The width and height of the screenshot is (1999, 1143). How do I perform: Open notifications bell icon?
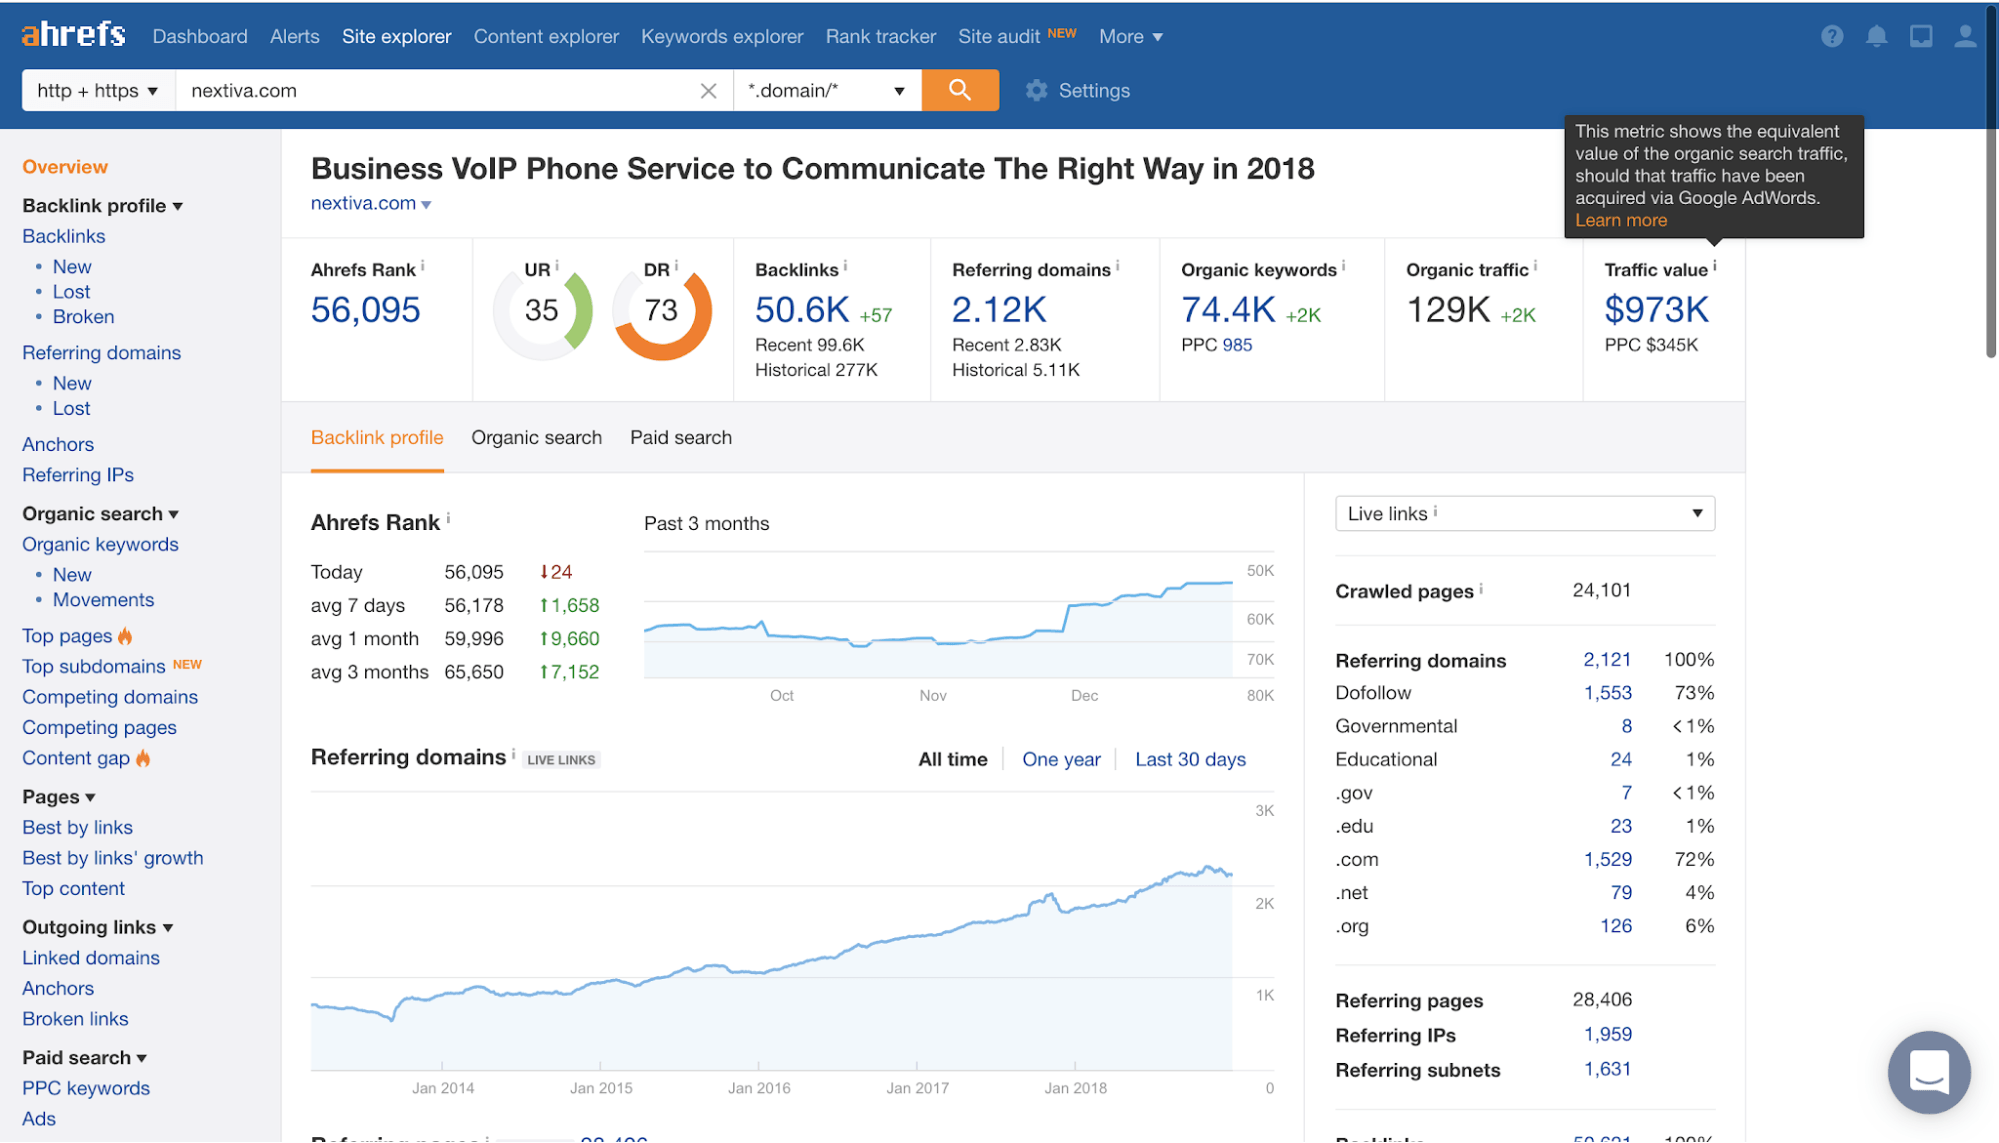click(x=1876, y=36)
